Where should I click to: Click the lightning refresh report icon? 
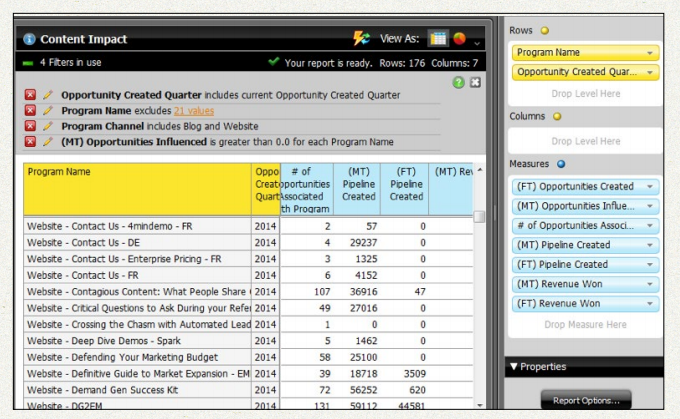(361, 39)
